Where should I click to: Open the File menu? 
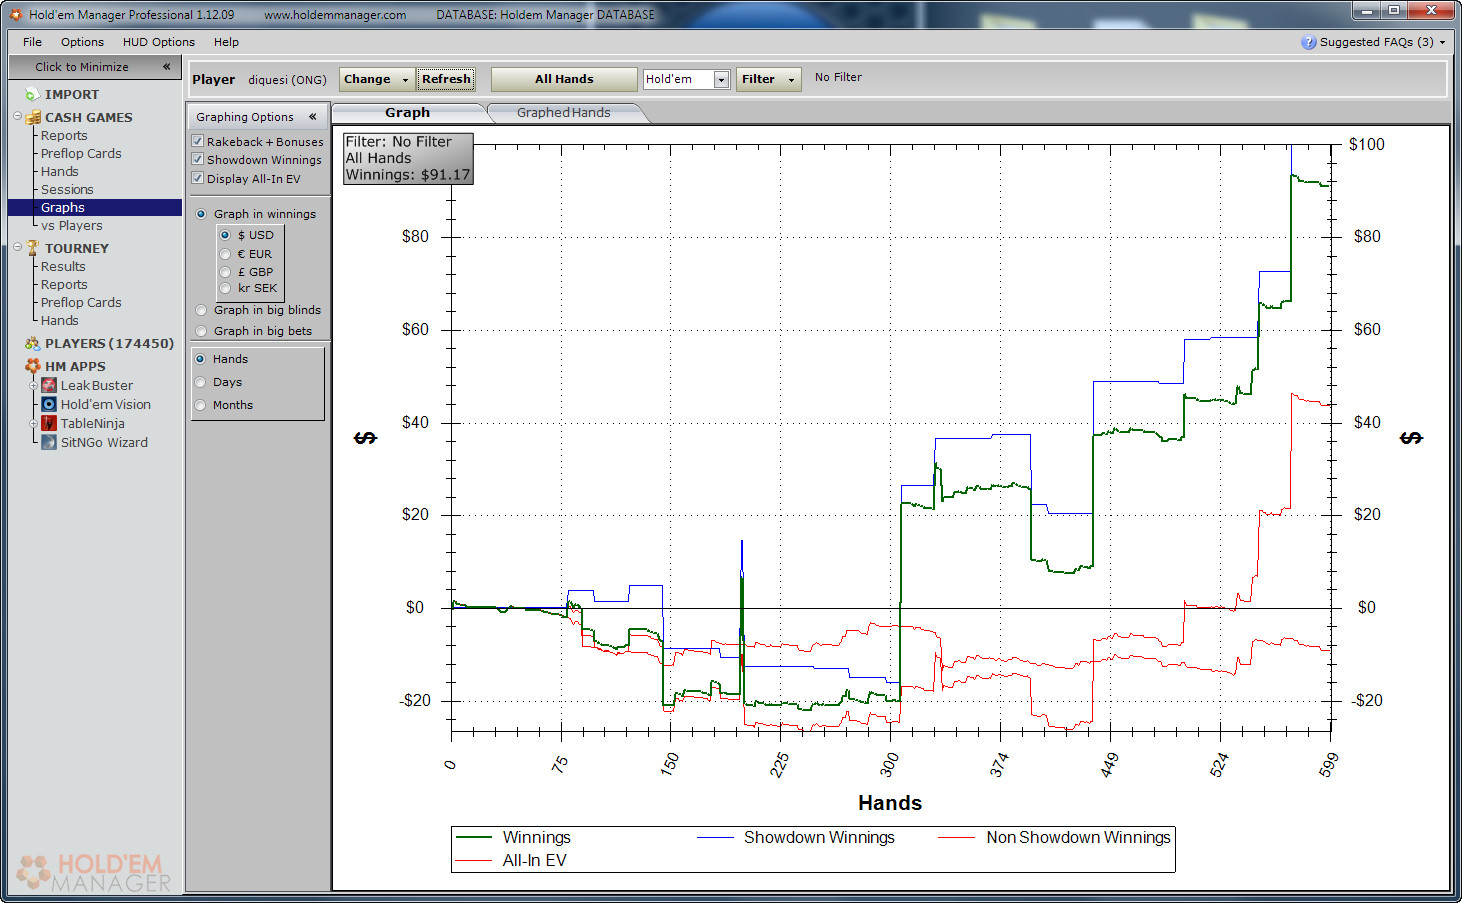tap(32, 42)
